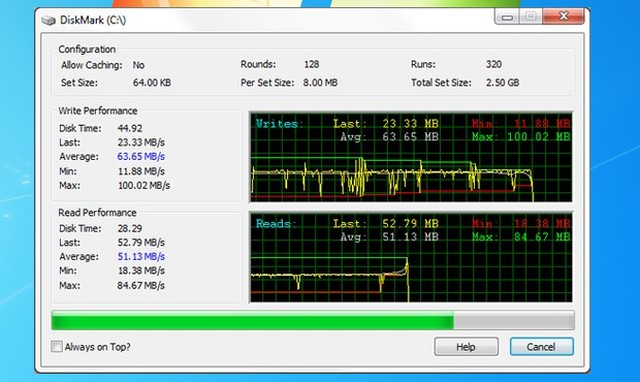The width and height of the screenshot is (640, 382).
Task: Click the Total Set Size value 2.50 GB
Action: [502, 82]
